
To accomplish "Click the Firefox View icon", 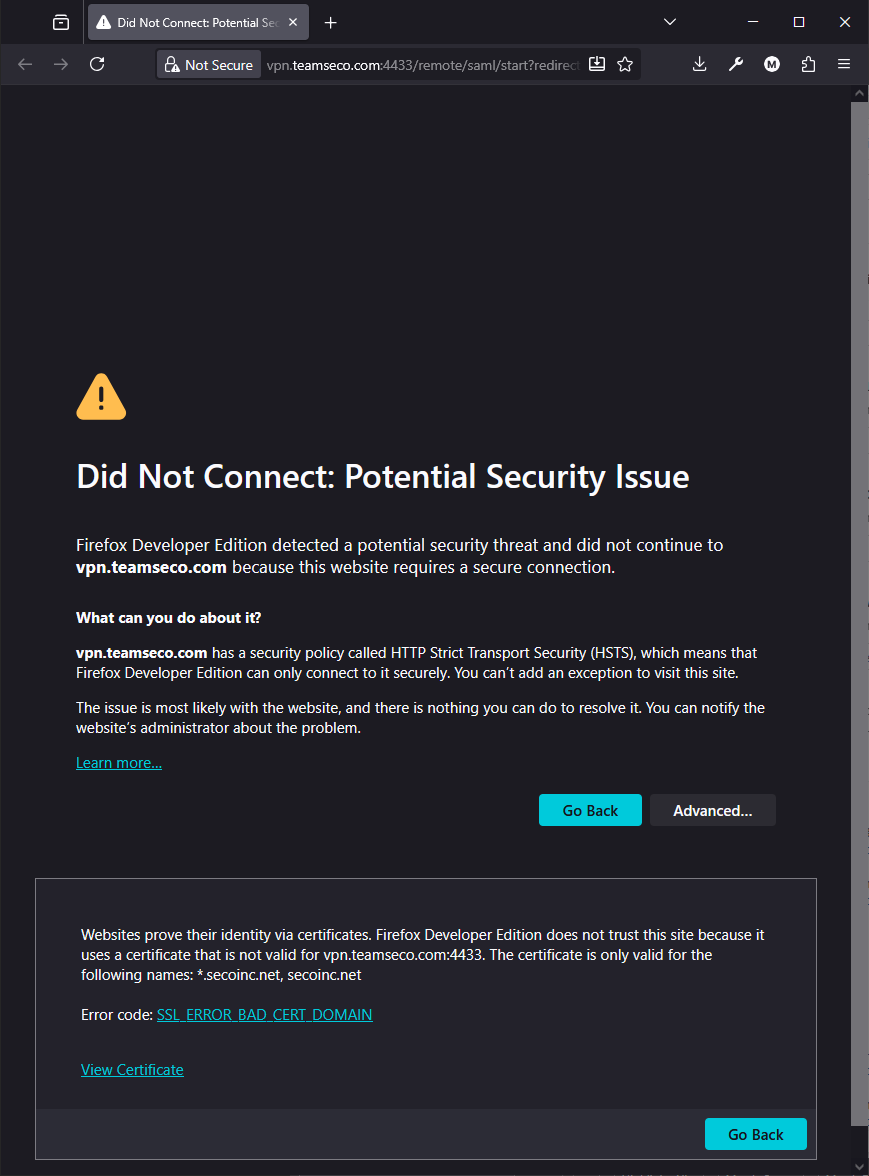I will coord(61,22).
